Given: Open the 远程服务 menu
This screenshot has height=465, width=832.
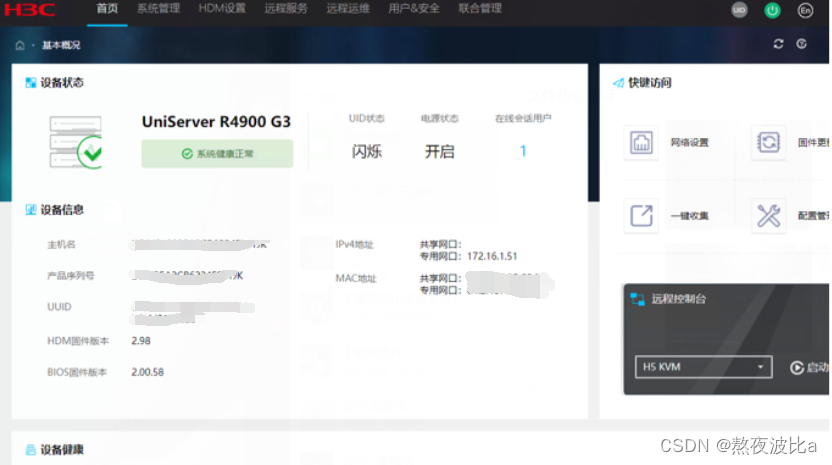Looking at the screenshot, I should point(286,8).
